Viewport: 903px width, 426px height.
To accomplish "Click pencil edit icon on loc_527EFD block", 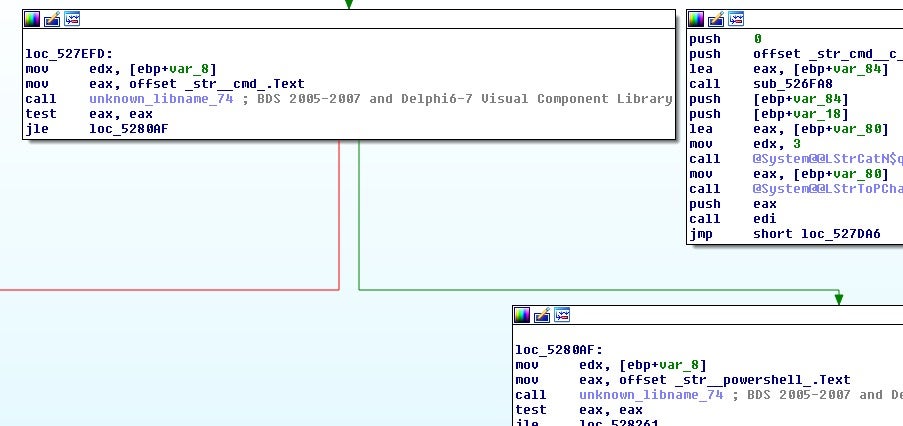I will 52,19.
